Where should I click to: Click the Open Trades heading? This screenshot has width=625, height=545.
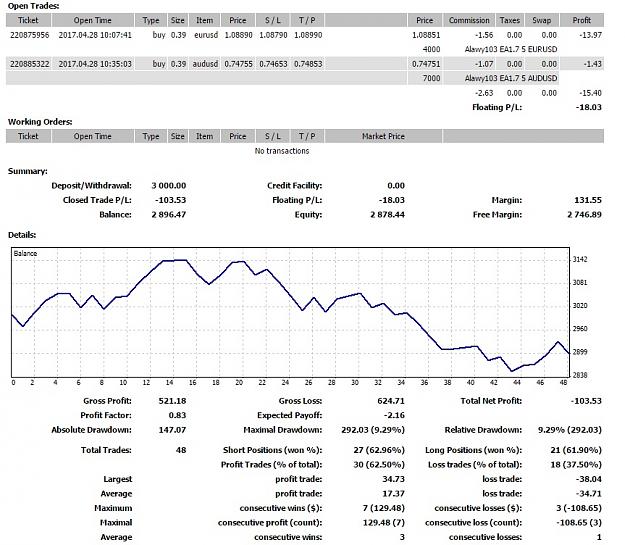[33, 6]
